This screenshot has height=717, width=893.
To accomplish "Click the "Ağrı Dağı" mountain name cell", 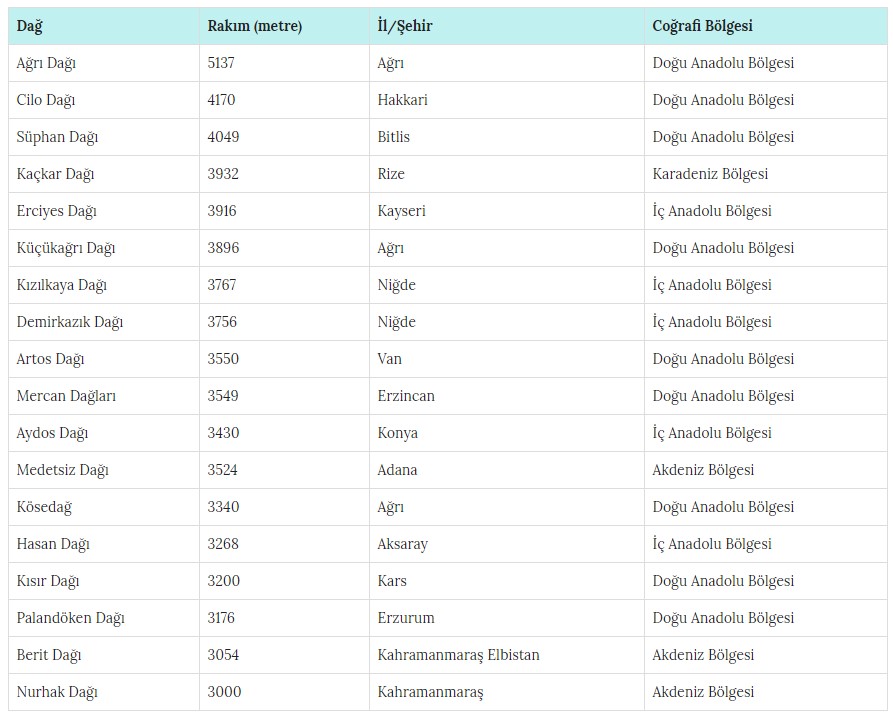I will 46,63.
